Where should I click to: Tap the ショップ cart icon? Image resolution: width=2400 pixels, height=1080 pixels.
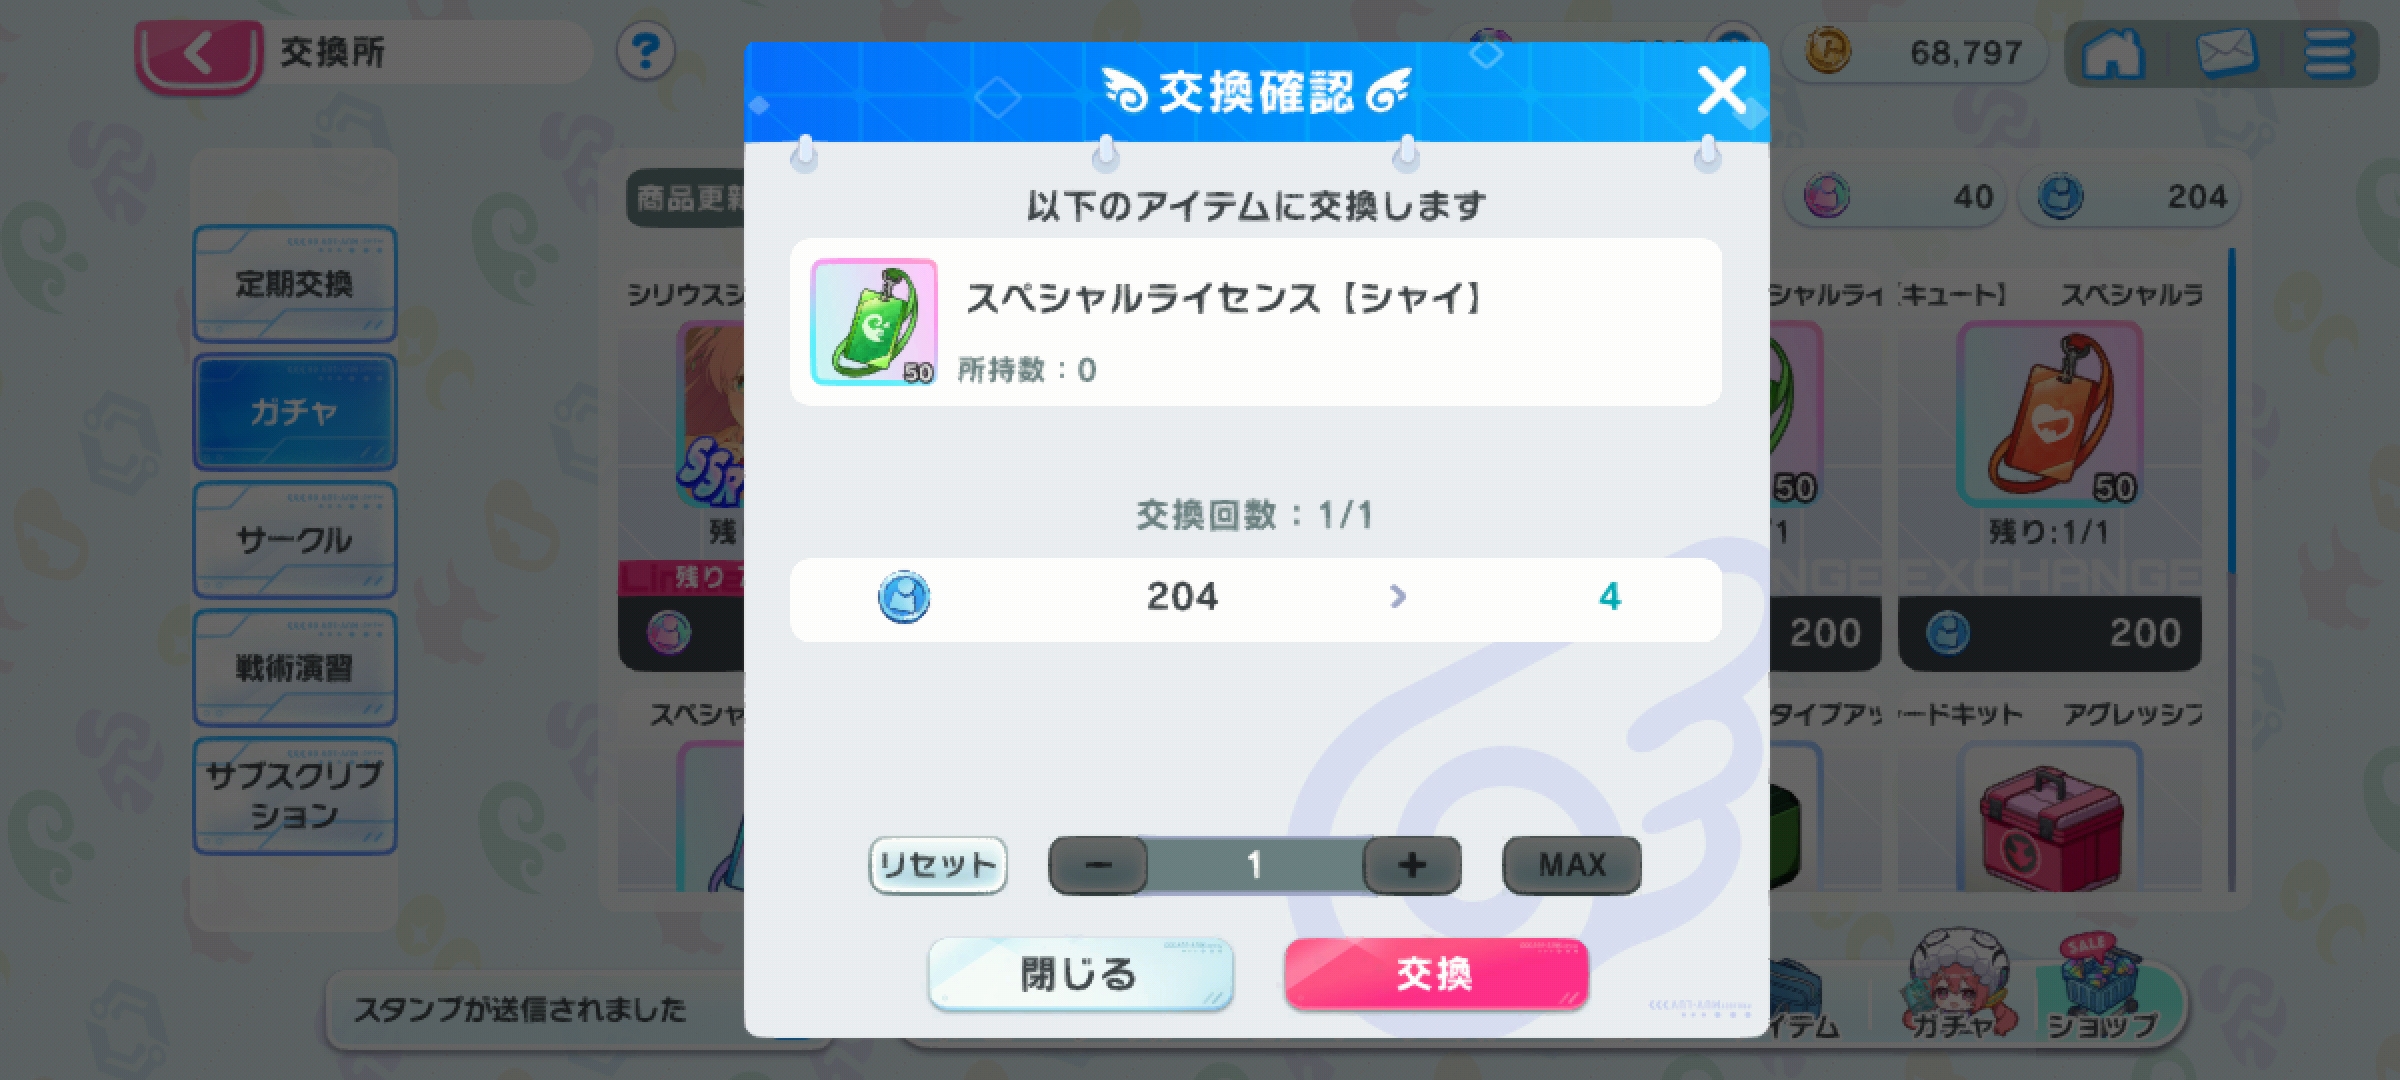[x=2101, y=985]
